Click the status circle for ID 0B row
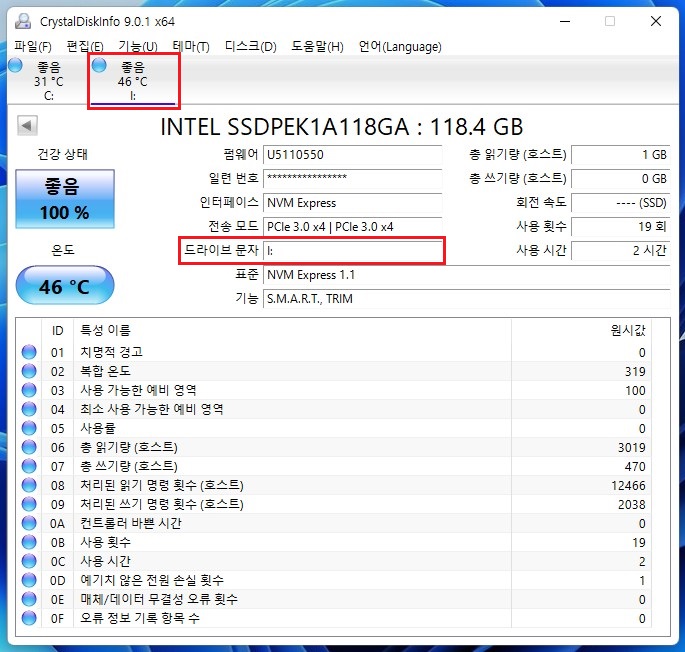The height and width of the screenshot is (652, 685). click(x=29, y=542)
